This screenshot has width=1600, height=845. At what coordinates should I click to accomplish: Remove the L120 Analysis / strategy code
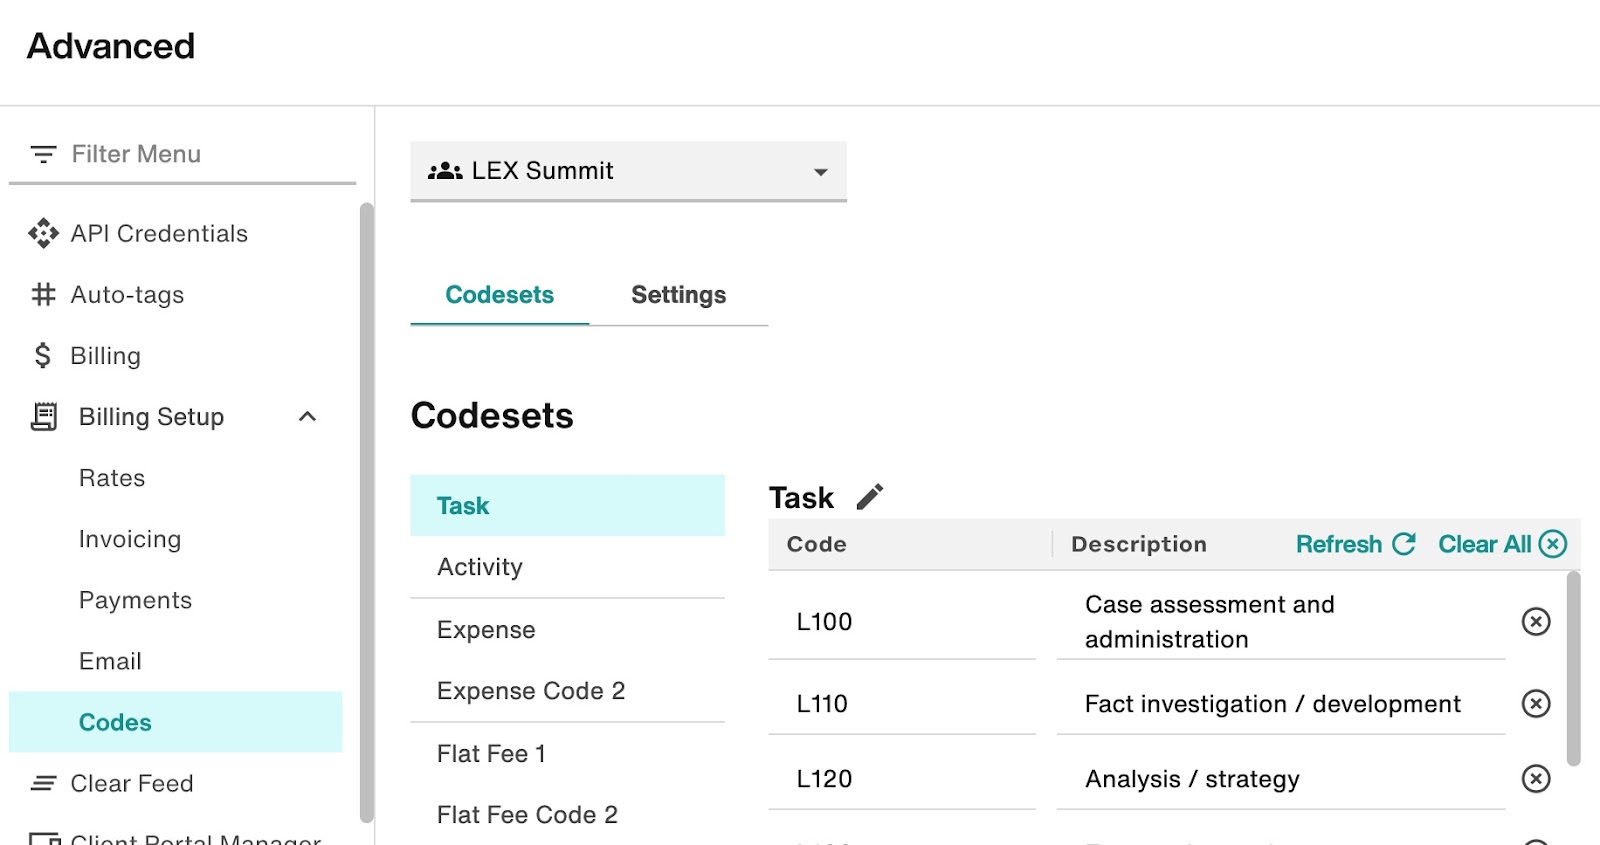click(x=1535, y=779)
